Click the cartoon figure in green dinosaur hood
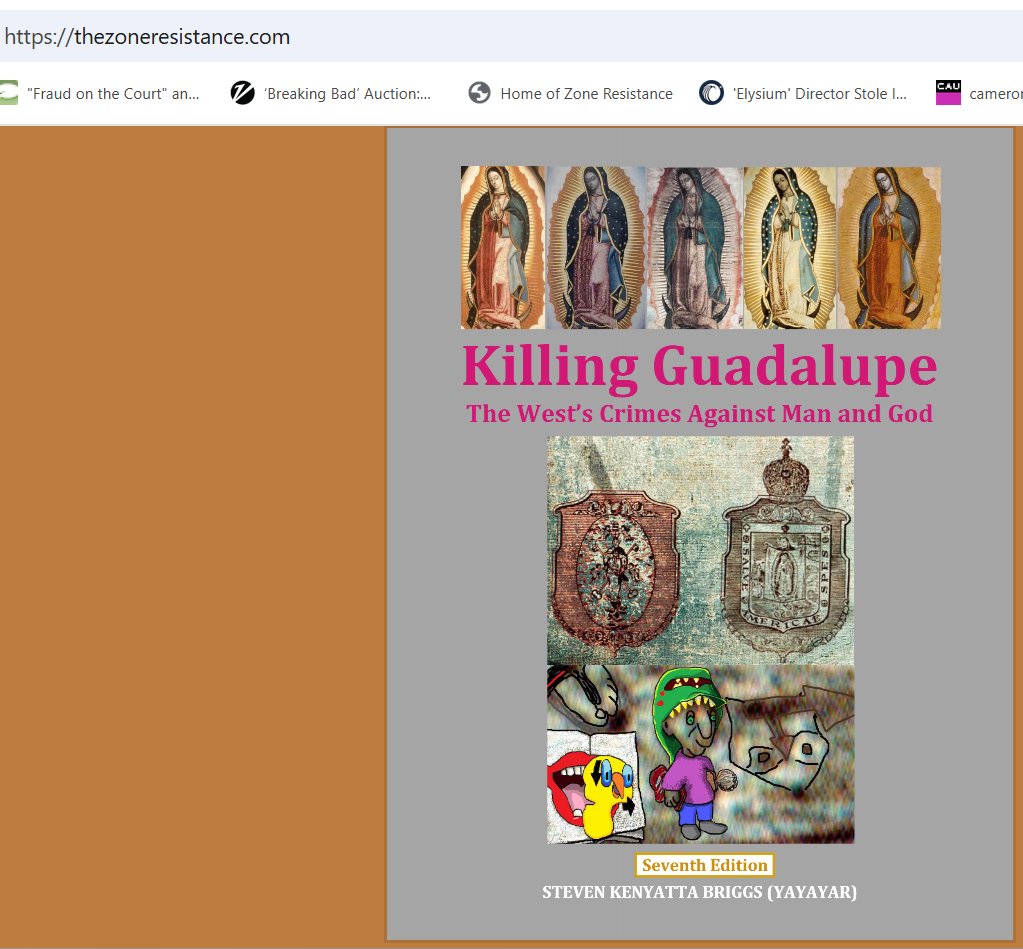1023x949 pixels. [692, 754]
